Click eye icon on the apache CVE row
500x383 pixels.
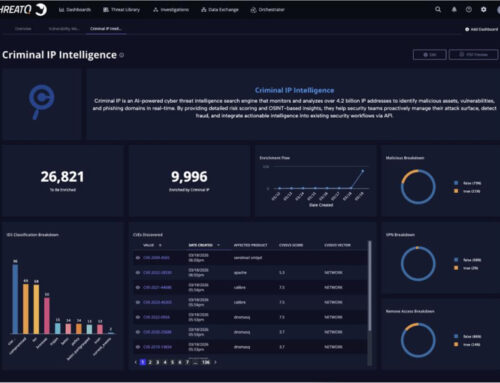coord(138,272)
